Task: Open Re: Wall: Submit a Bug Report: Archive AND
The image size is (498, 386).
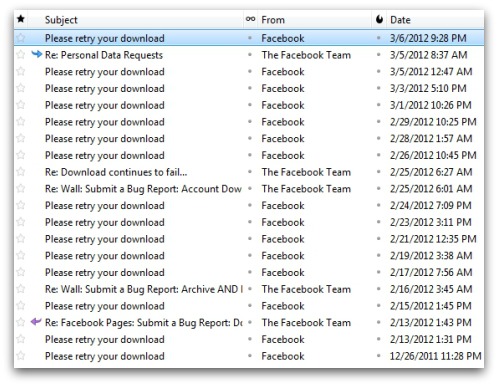Action: (144, 289)
